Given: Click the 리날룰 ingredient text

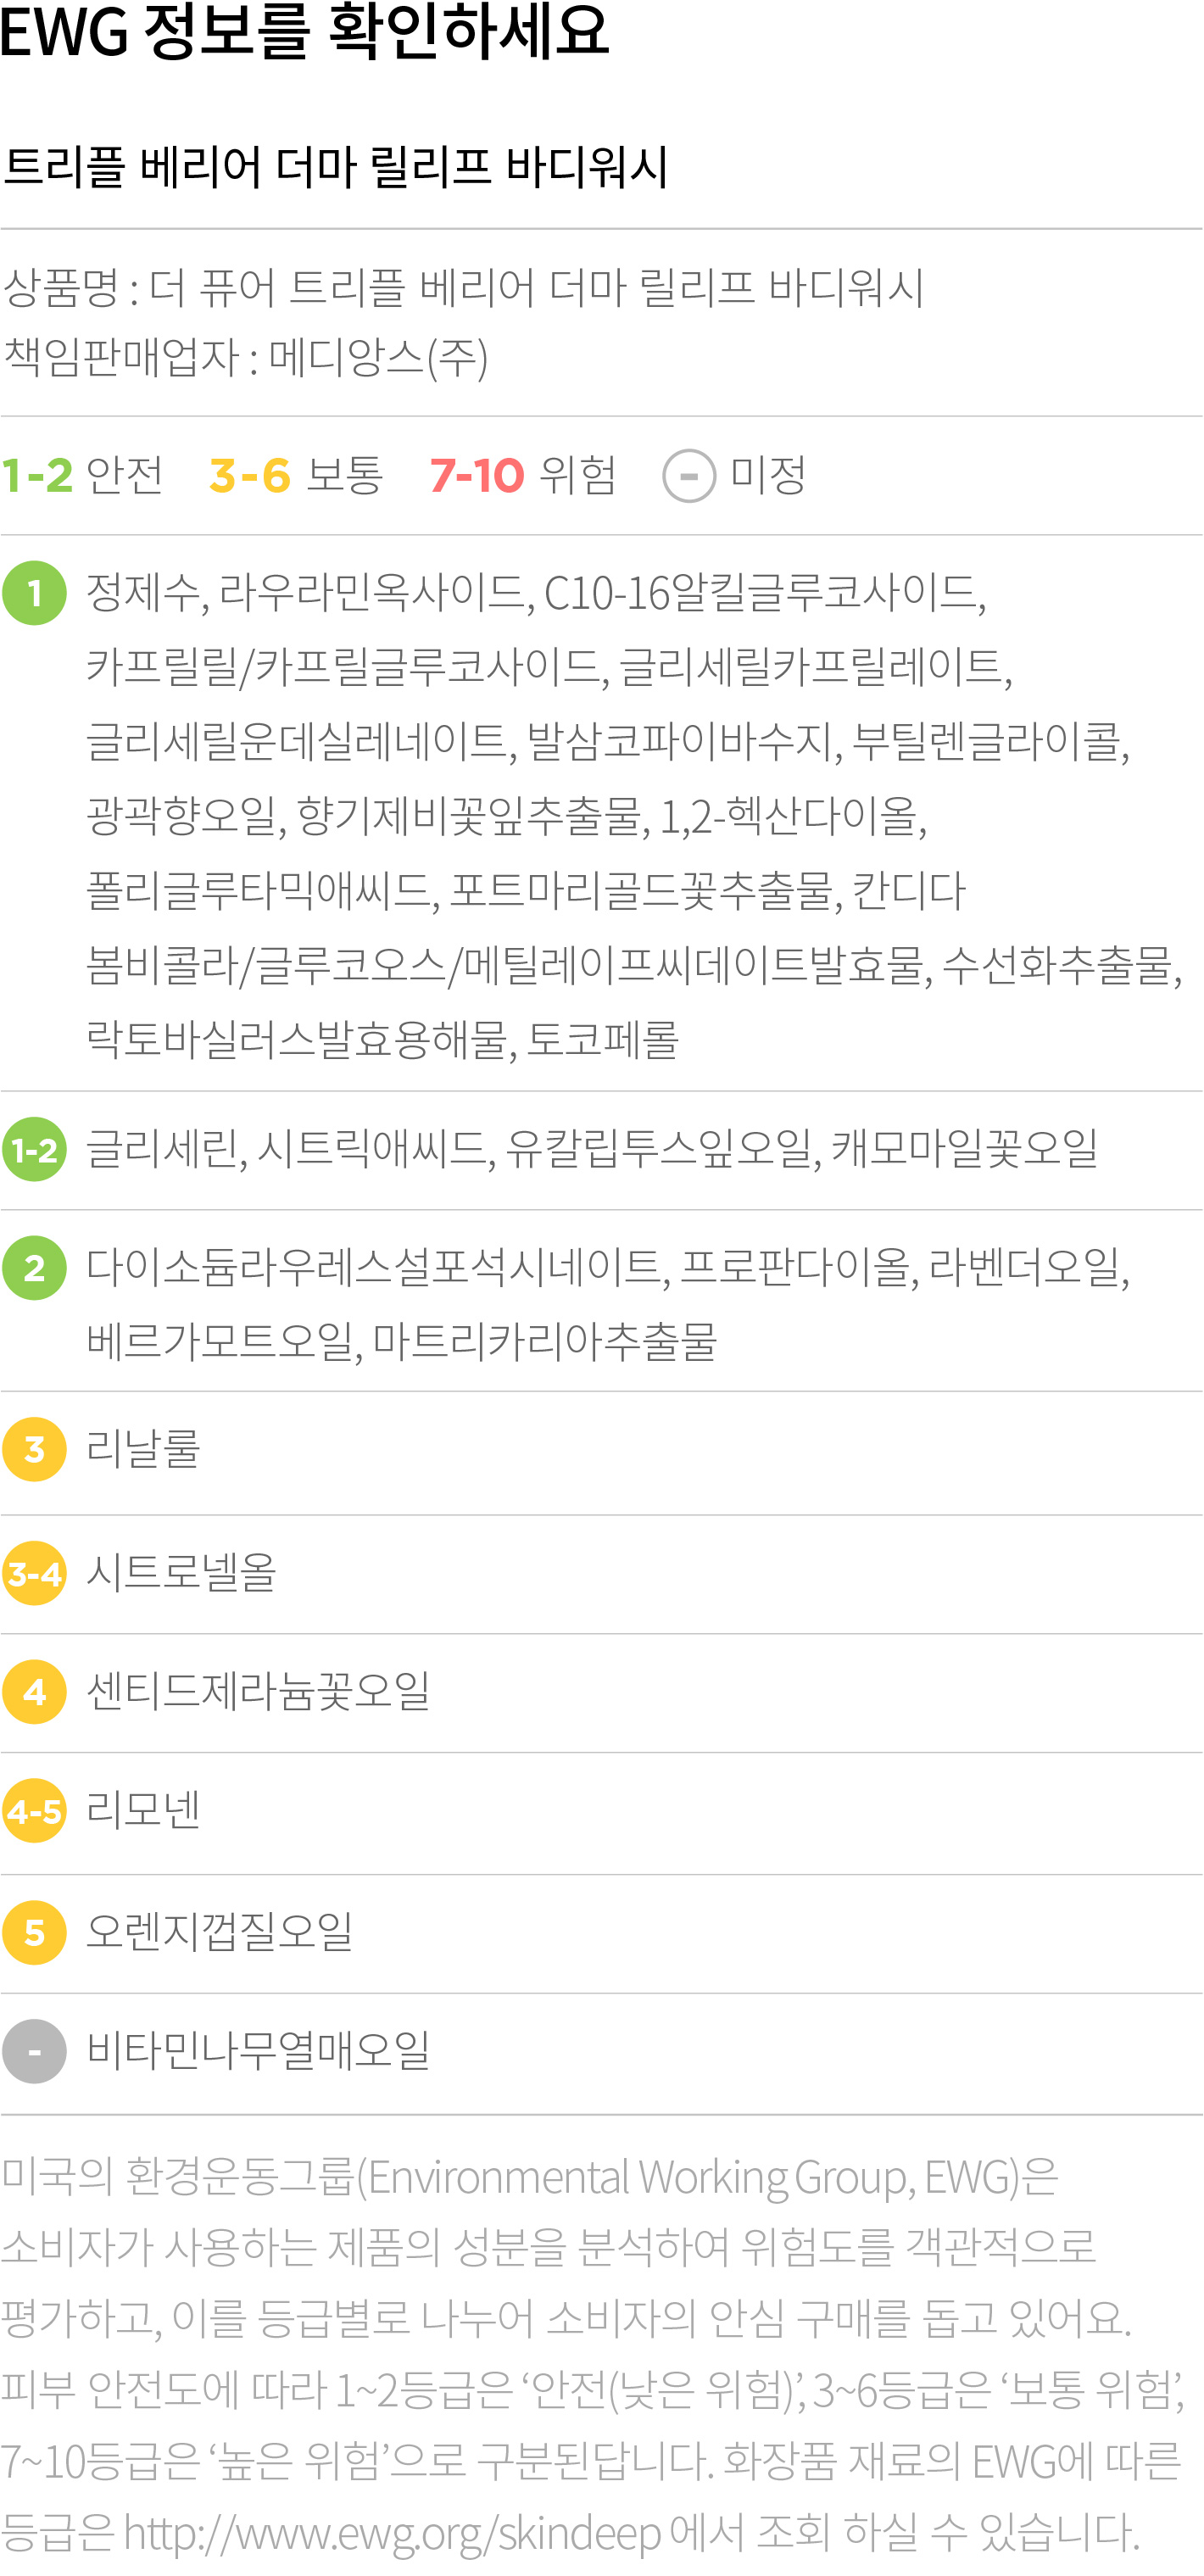Looking at the screenshot, I should (x=144, y=1449).
